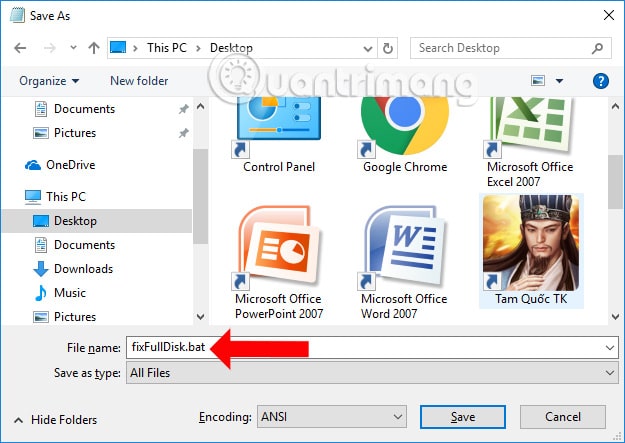Click navigation pane scroll down arrow

click(200, 317)
